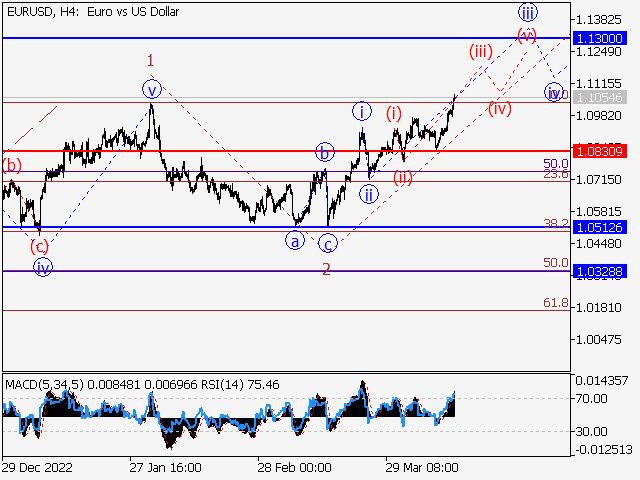This screenshot has width=640, height=480.
Task: Click the 1.04480 price axis value
Action: 598,244
